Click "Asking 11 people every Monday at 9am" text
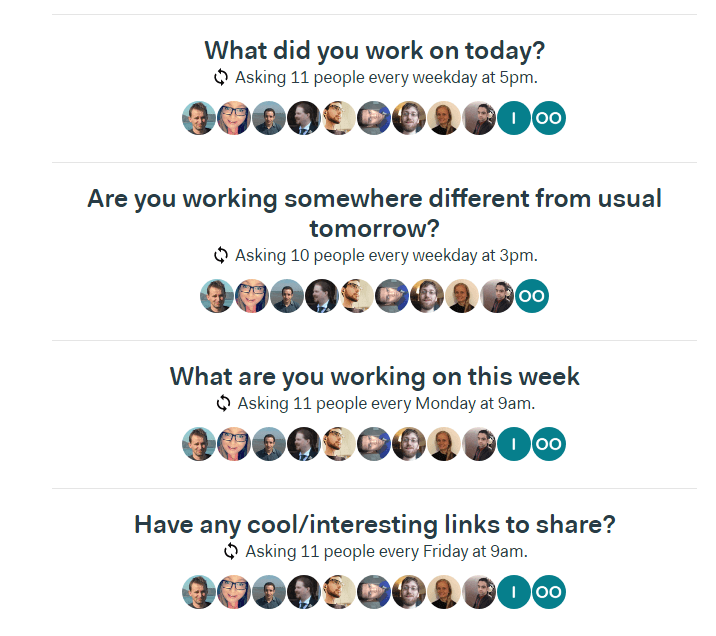This screenshot has height=636, width=716. (x=386, y=403)
